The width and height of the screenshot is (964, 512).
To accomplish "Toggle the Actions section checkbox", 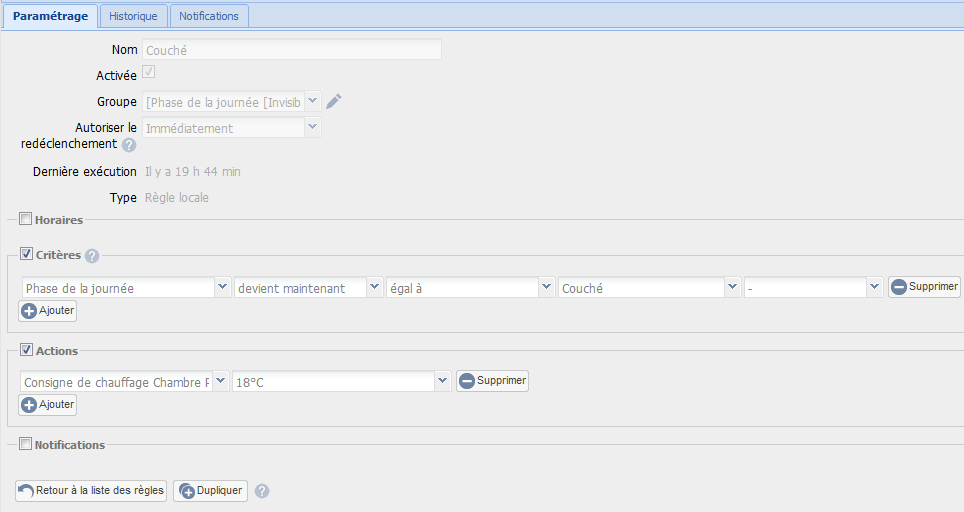I will pyautogui.click(x=26, y=350).
